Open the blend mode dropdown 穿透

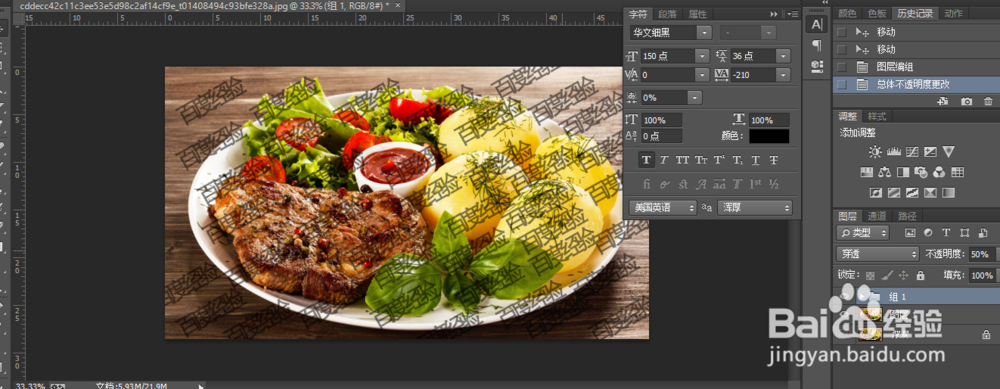[878, 254]
